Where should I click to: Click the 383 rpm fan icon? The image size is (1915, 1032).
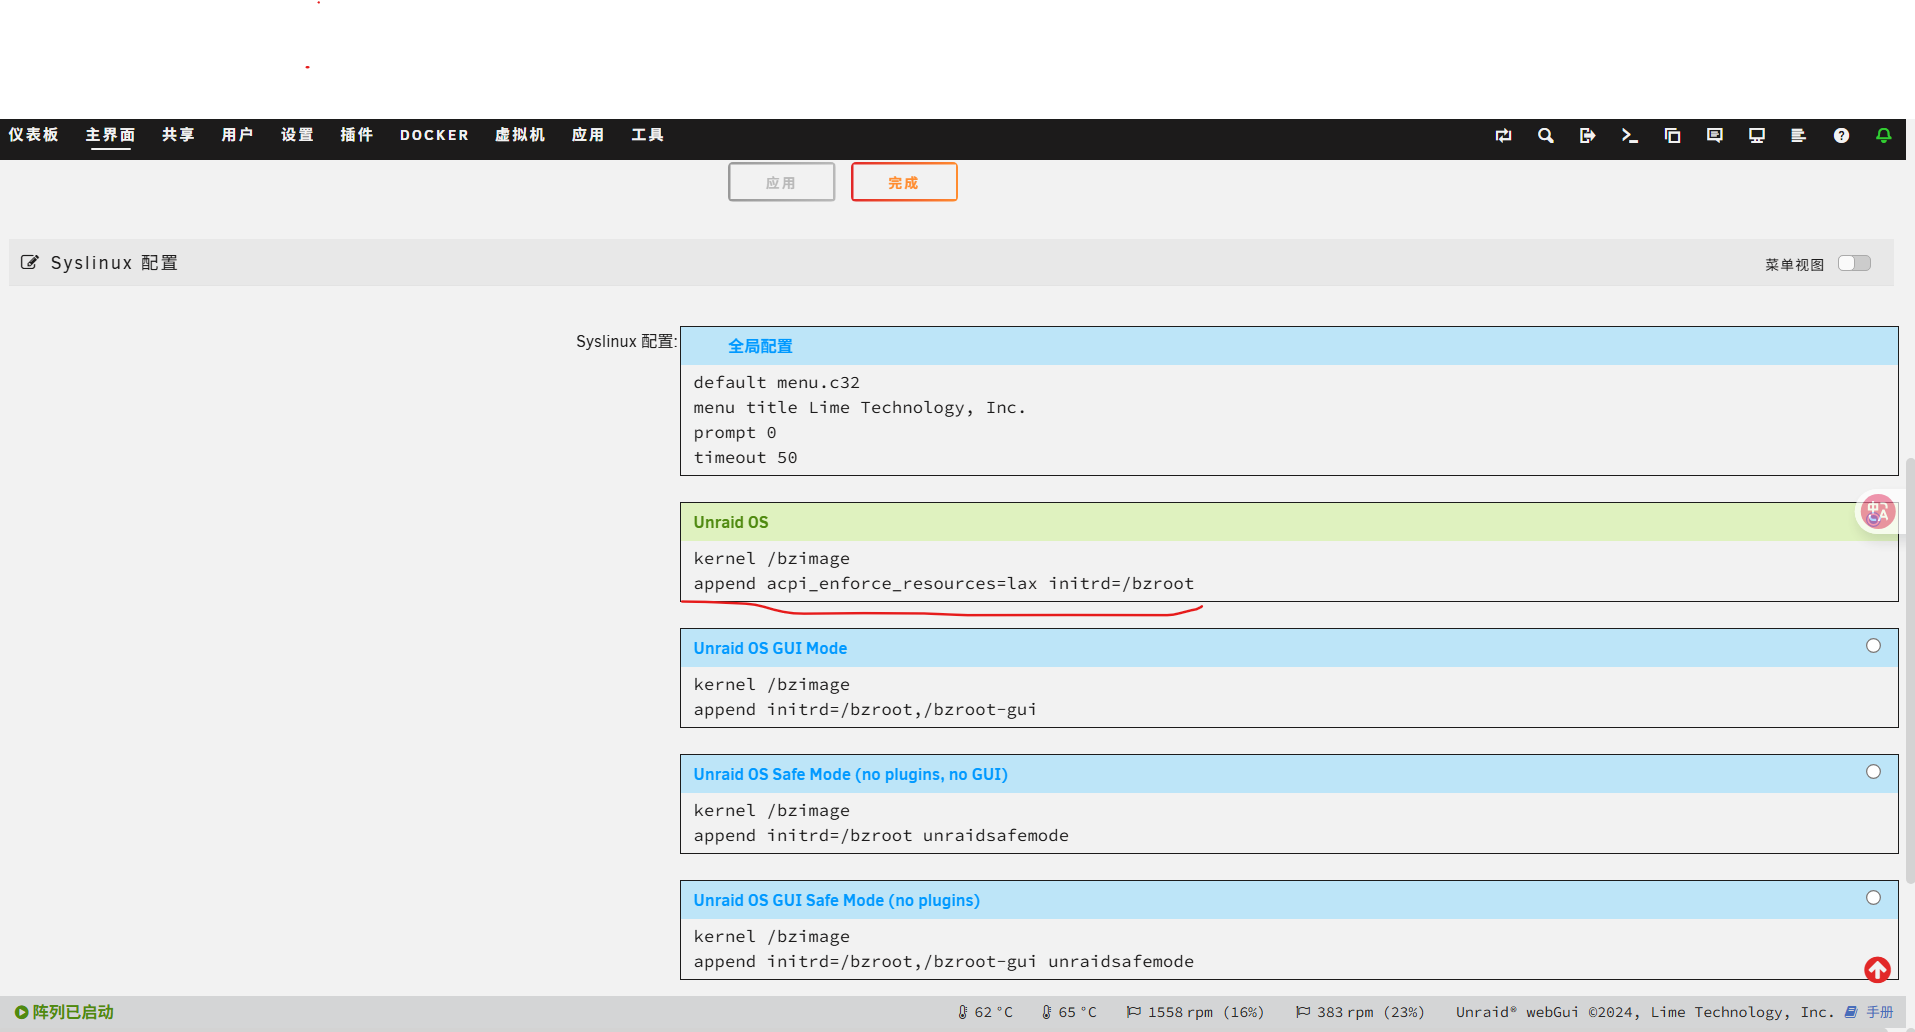click(x=1303, y=1012)
